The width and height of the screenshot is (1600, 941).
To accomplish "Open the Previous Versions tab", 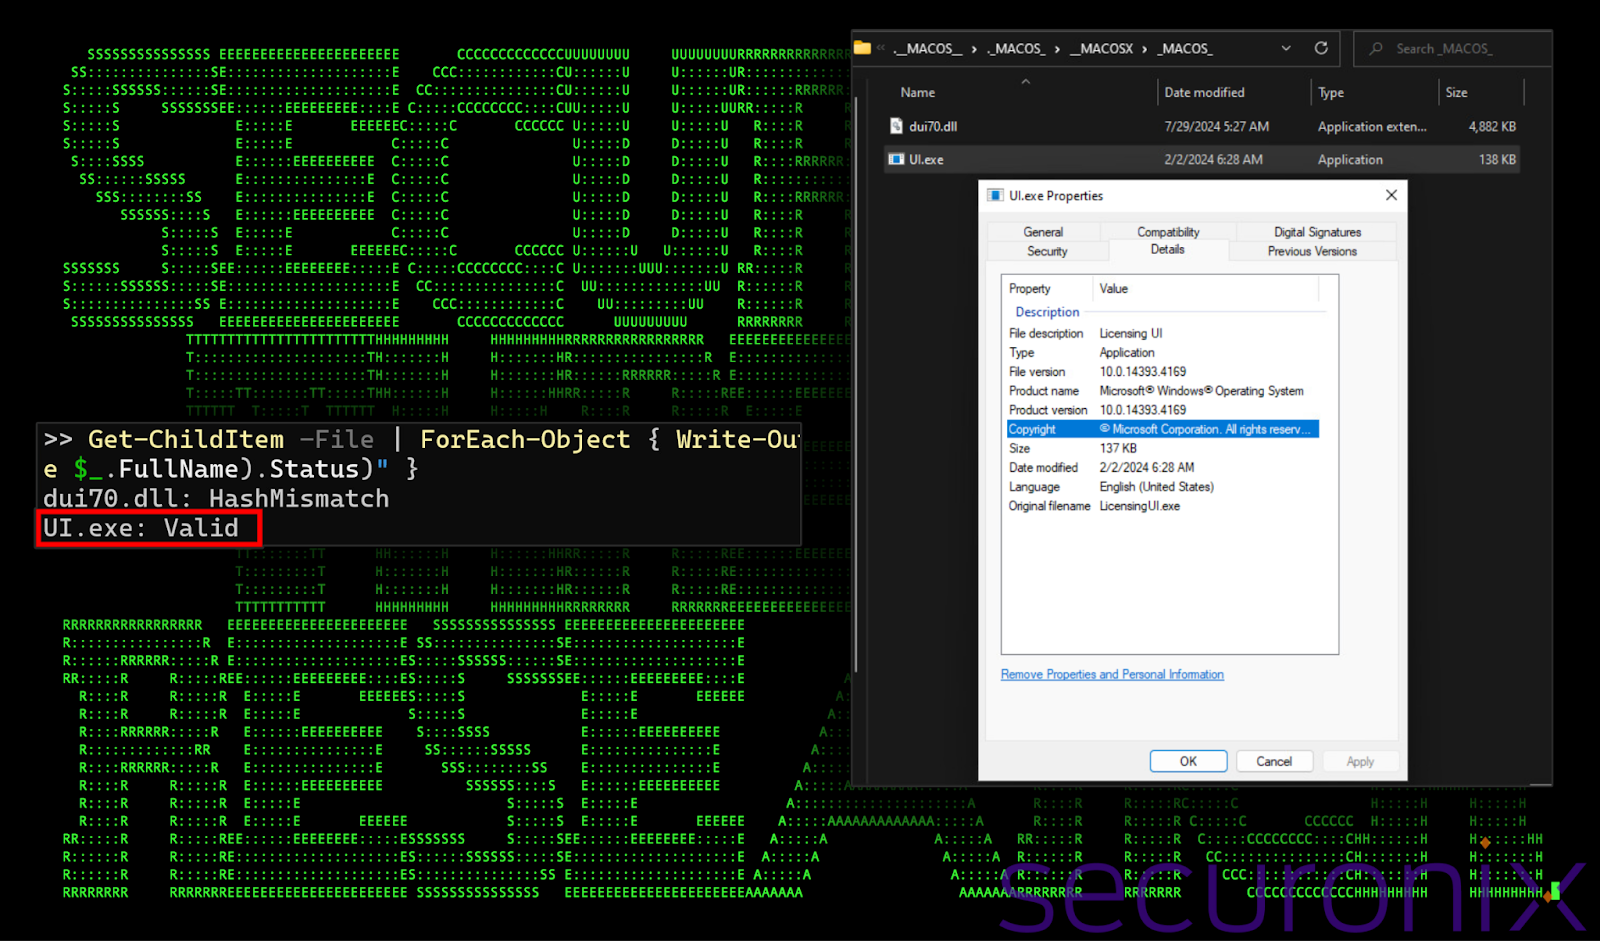I will (1312, 252).
